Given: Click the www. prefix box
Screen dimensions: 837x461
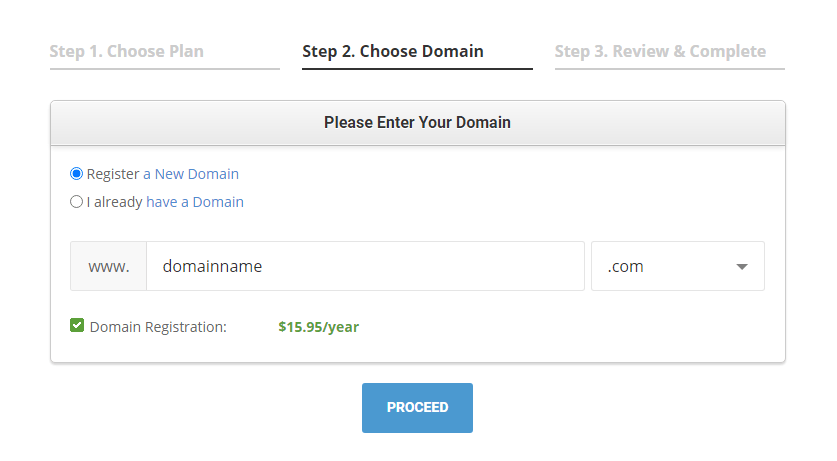Looking at the screenshot, I should pos(109,266).
